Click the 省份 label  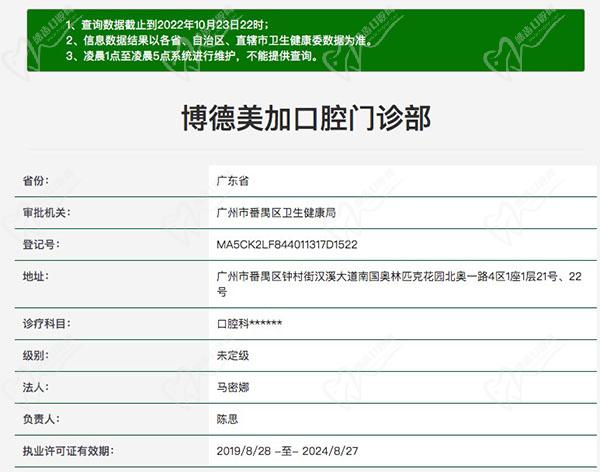[36, 181]
